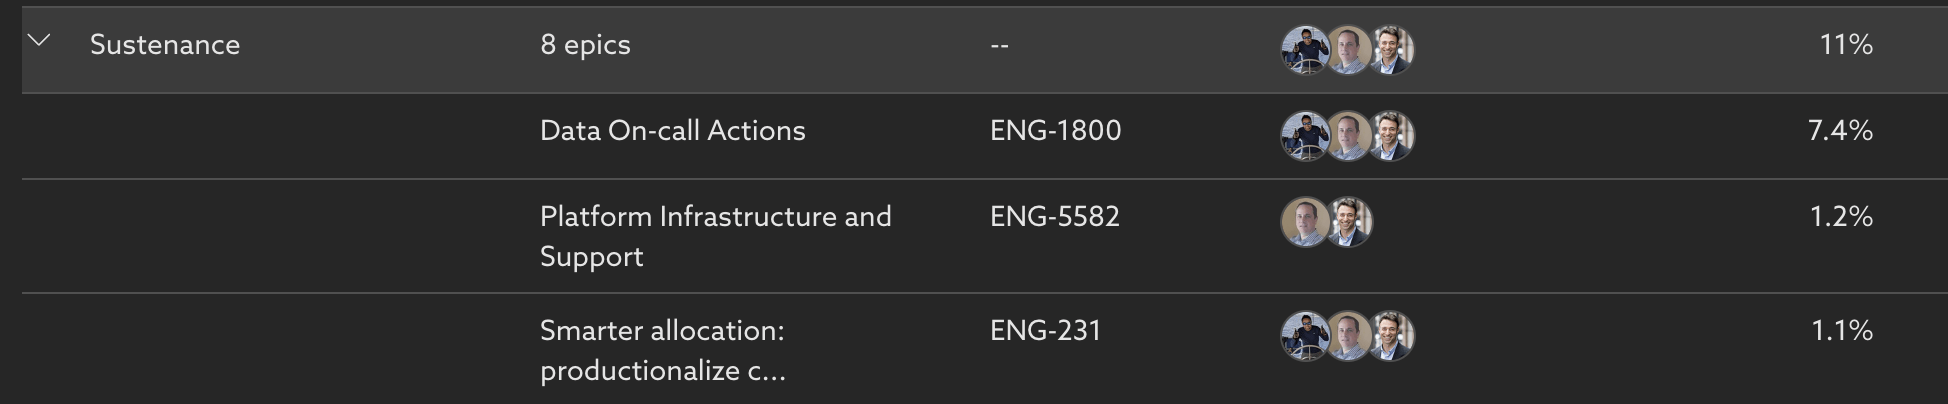Click leftmost avatar in Sustenance row

point(1302,50)
